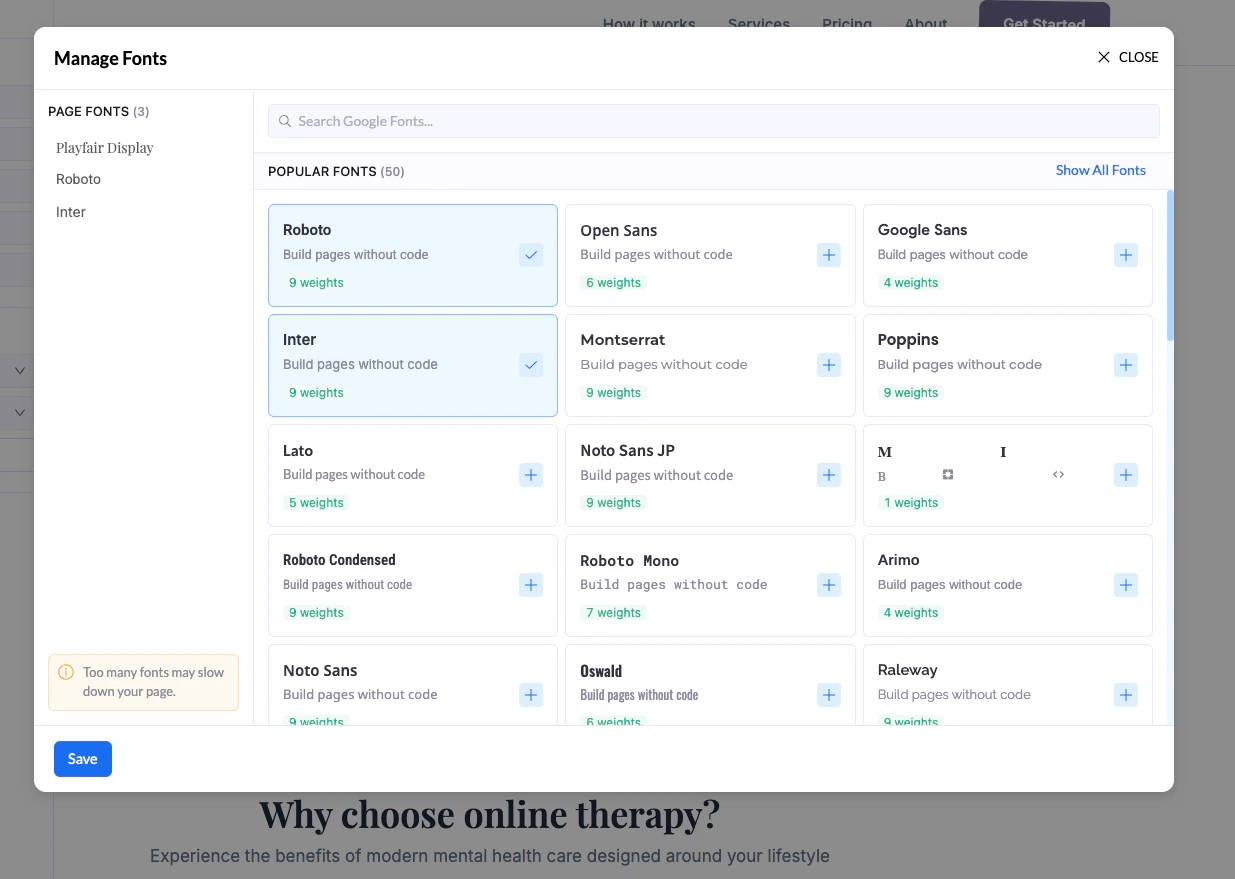Viewport: 1235px width, 879px height.
Task: Add the Raleway font with plus icon
Action: pos(1126,695)
